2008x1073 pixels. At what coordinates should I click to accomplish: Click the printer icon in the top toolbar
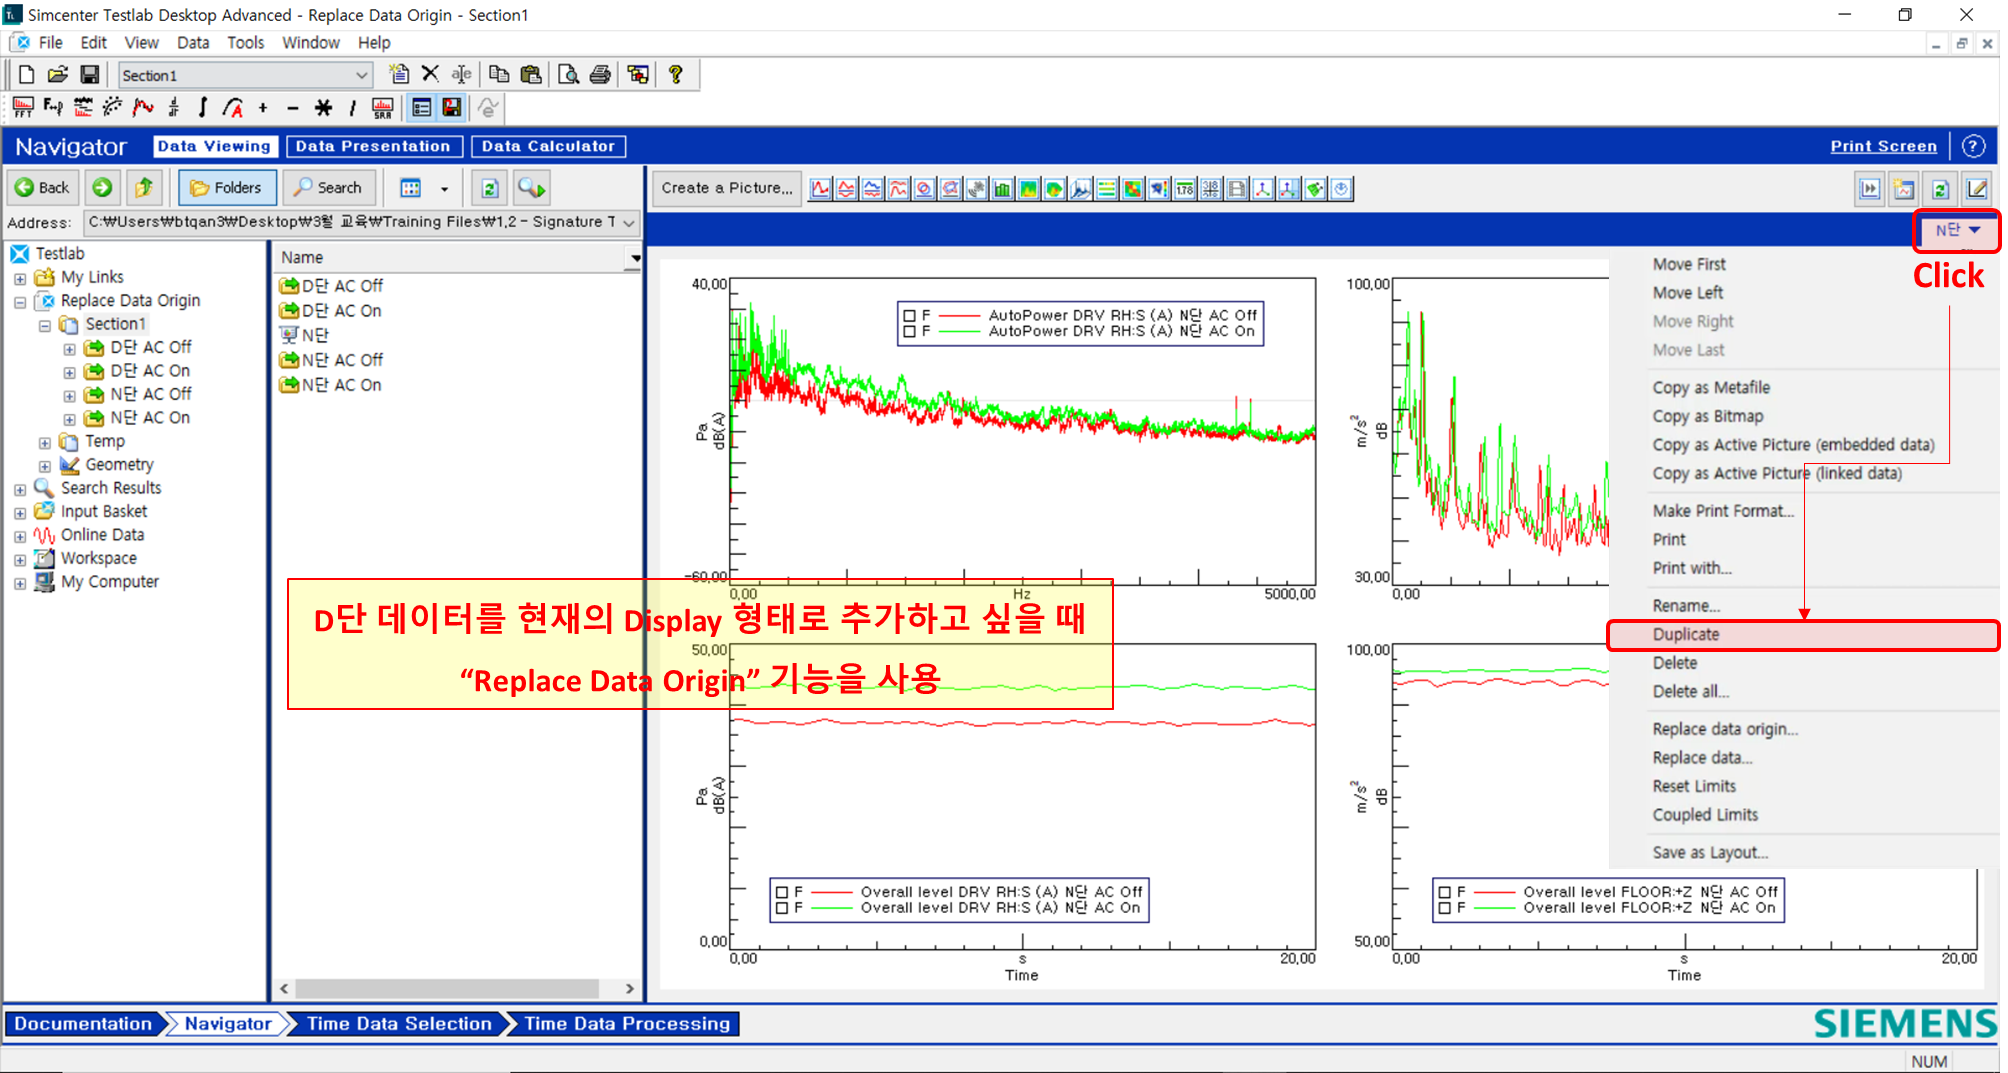click(x=600, y=74)
